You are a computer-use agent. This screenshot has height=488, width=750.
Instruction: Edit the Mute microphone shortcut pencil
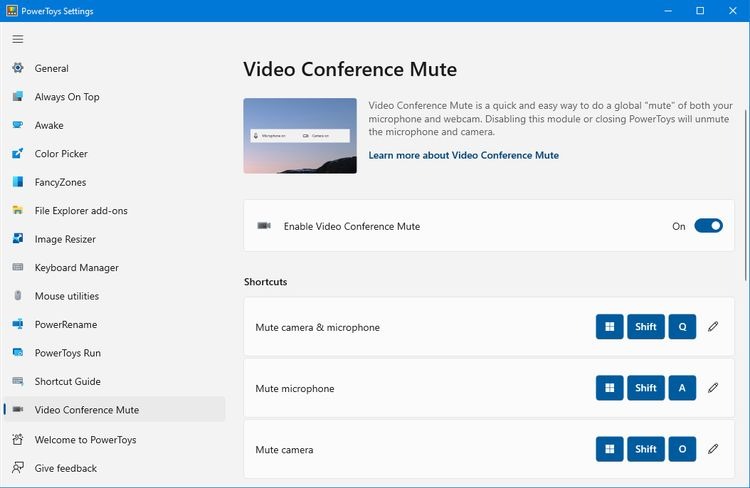click(x=713, y=388)
